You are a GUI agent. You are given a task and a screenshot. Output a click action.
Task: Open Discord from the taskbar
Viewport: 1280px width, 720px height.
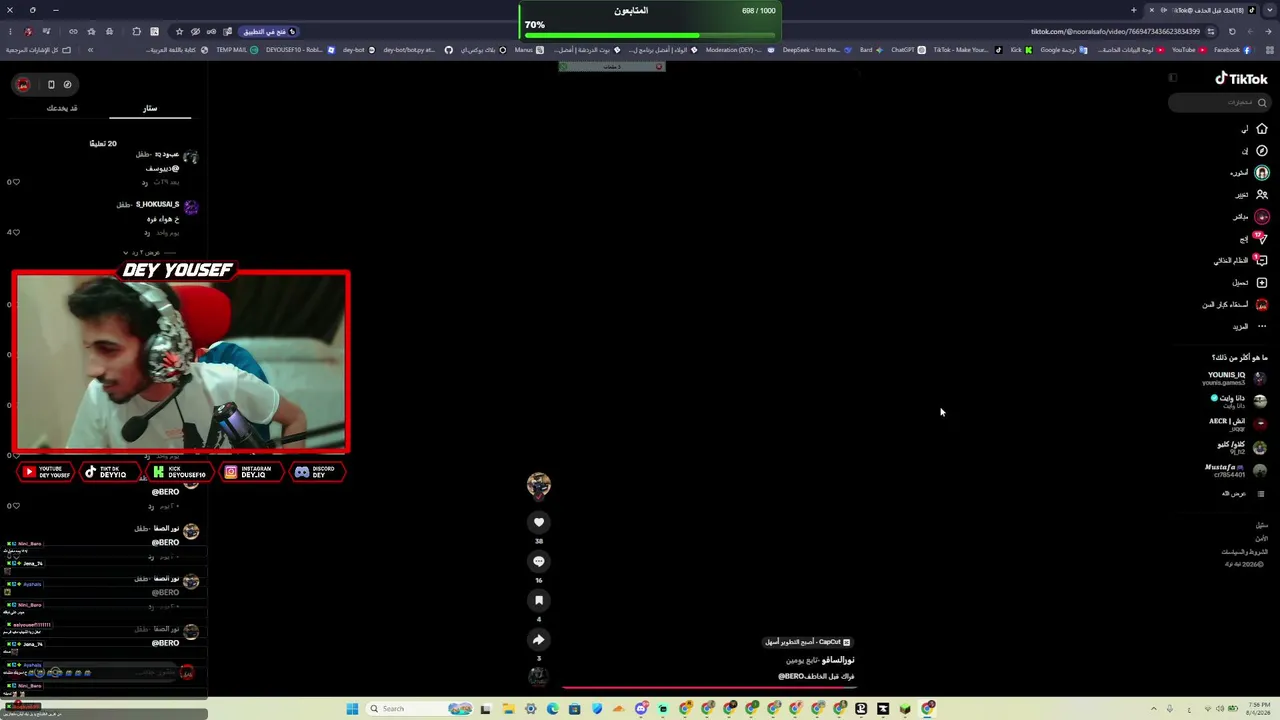pos(641,709)
